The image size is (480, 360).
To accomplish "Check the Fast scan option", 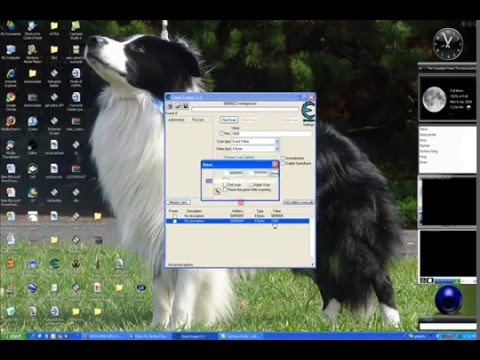I will pyautogui.click(x=225, y=185).
